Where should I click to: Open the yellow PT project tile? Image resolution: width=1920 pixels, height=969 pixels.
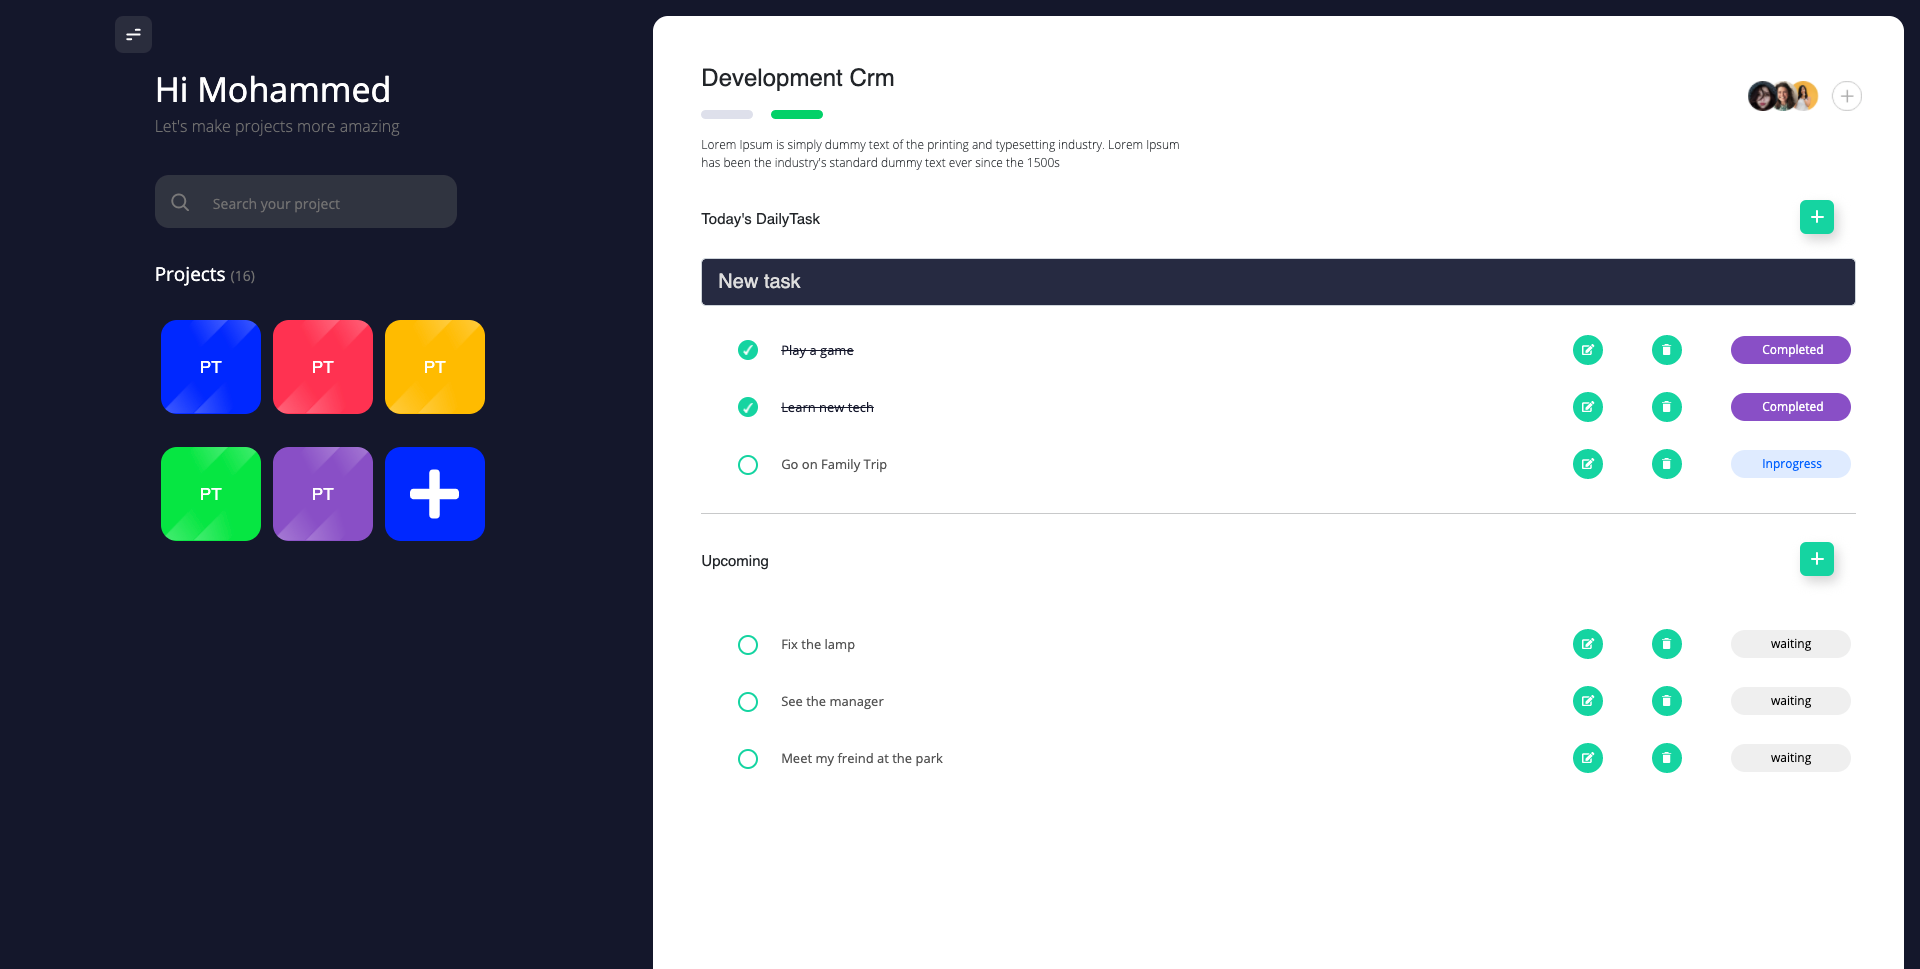click(x=435, y=367)
